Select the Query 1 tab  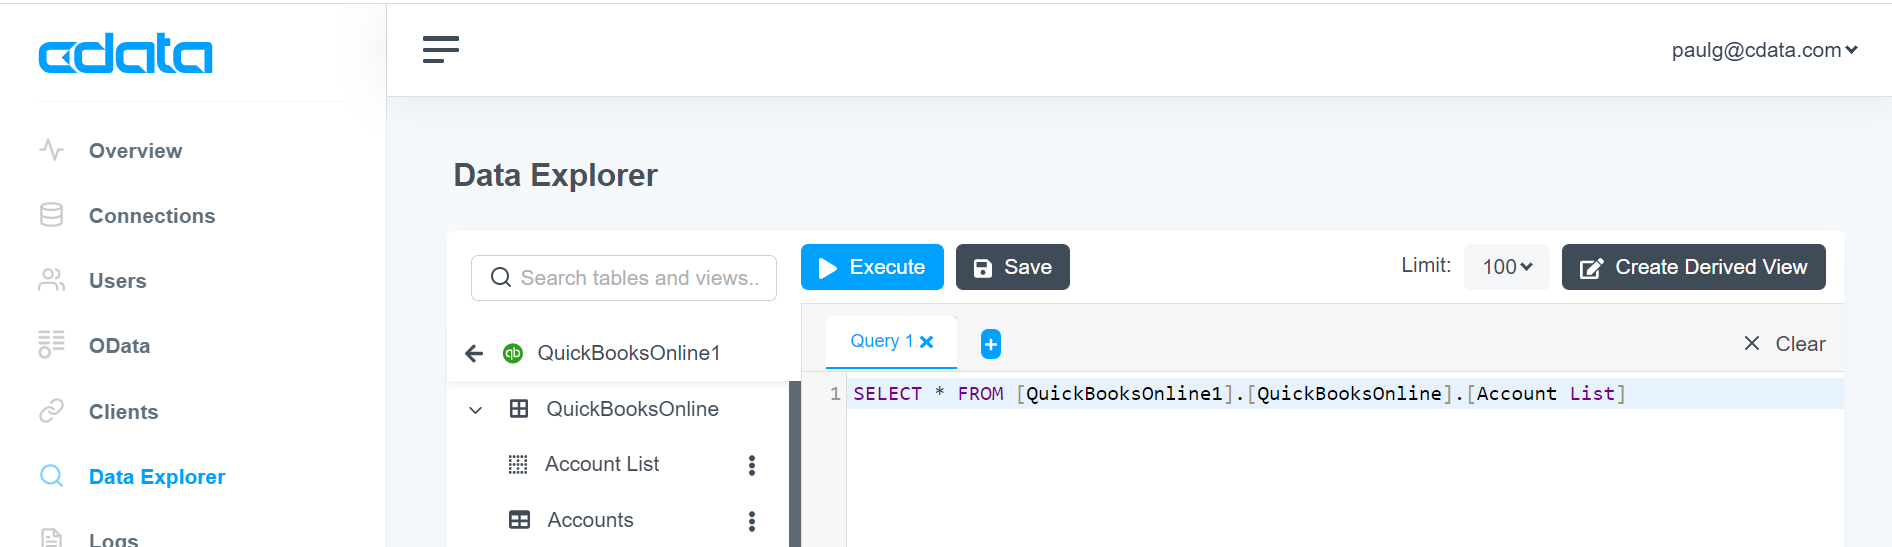click(881, 342)
